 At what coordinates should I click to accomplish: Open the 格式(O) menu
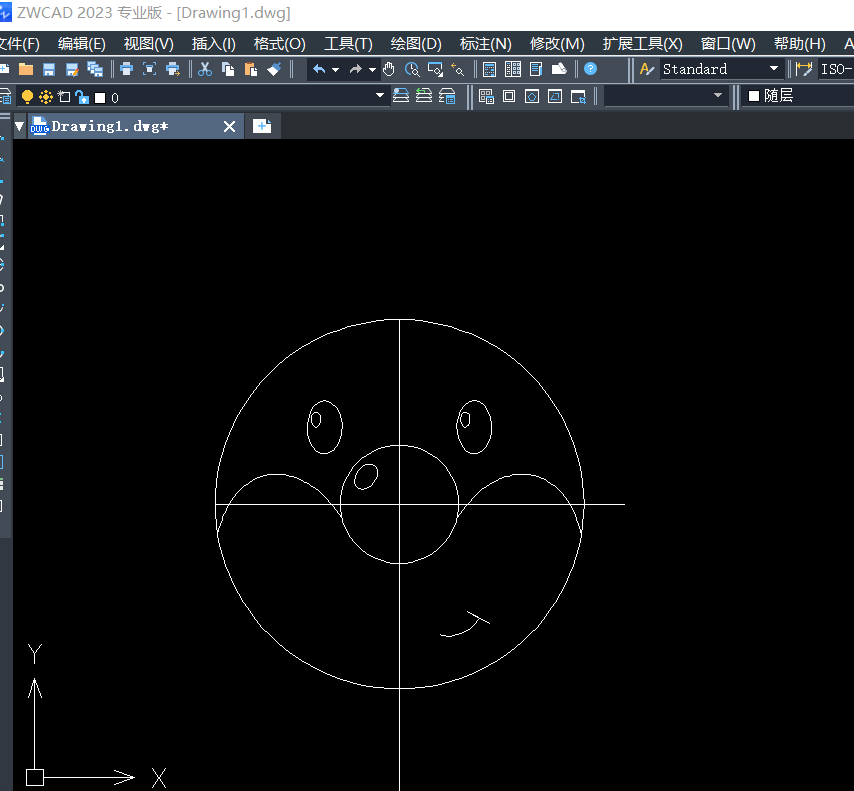tap(279, 44)
